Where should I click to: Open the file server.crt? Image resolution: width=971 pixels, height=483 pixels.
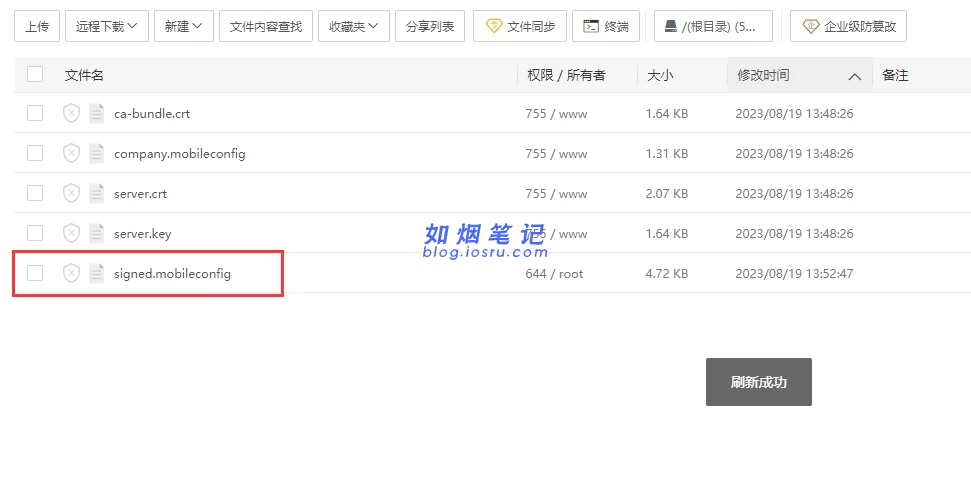coord(141,194)
